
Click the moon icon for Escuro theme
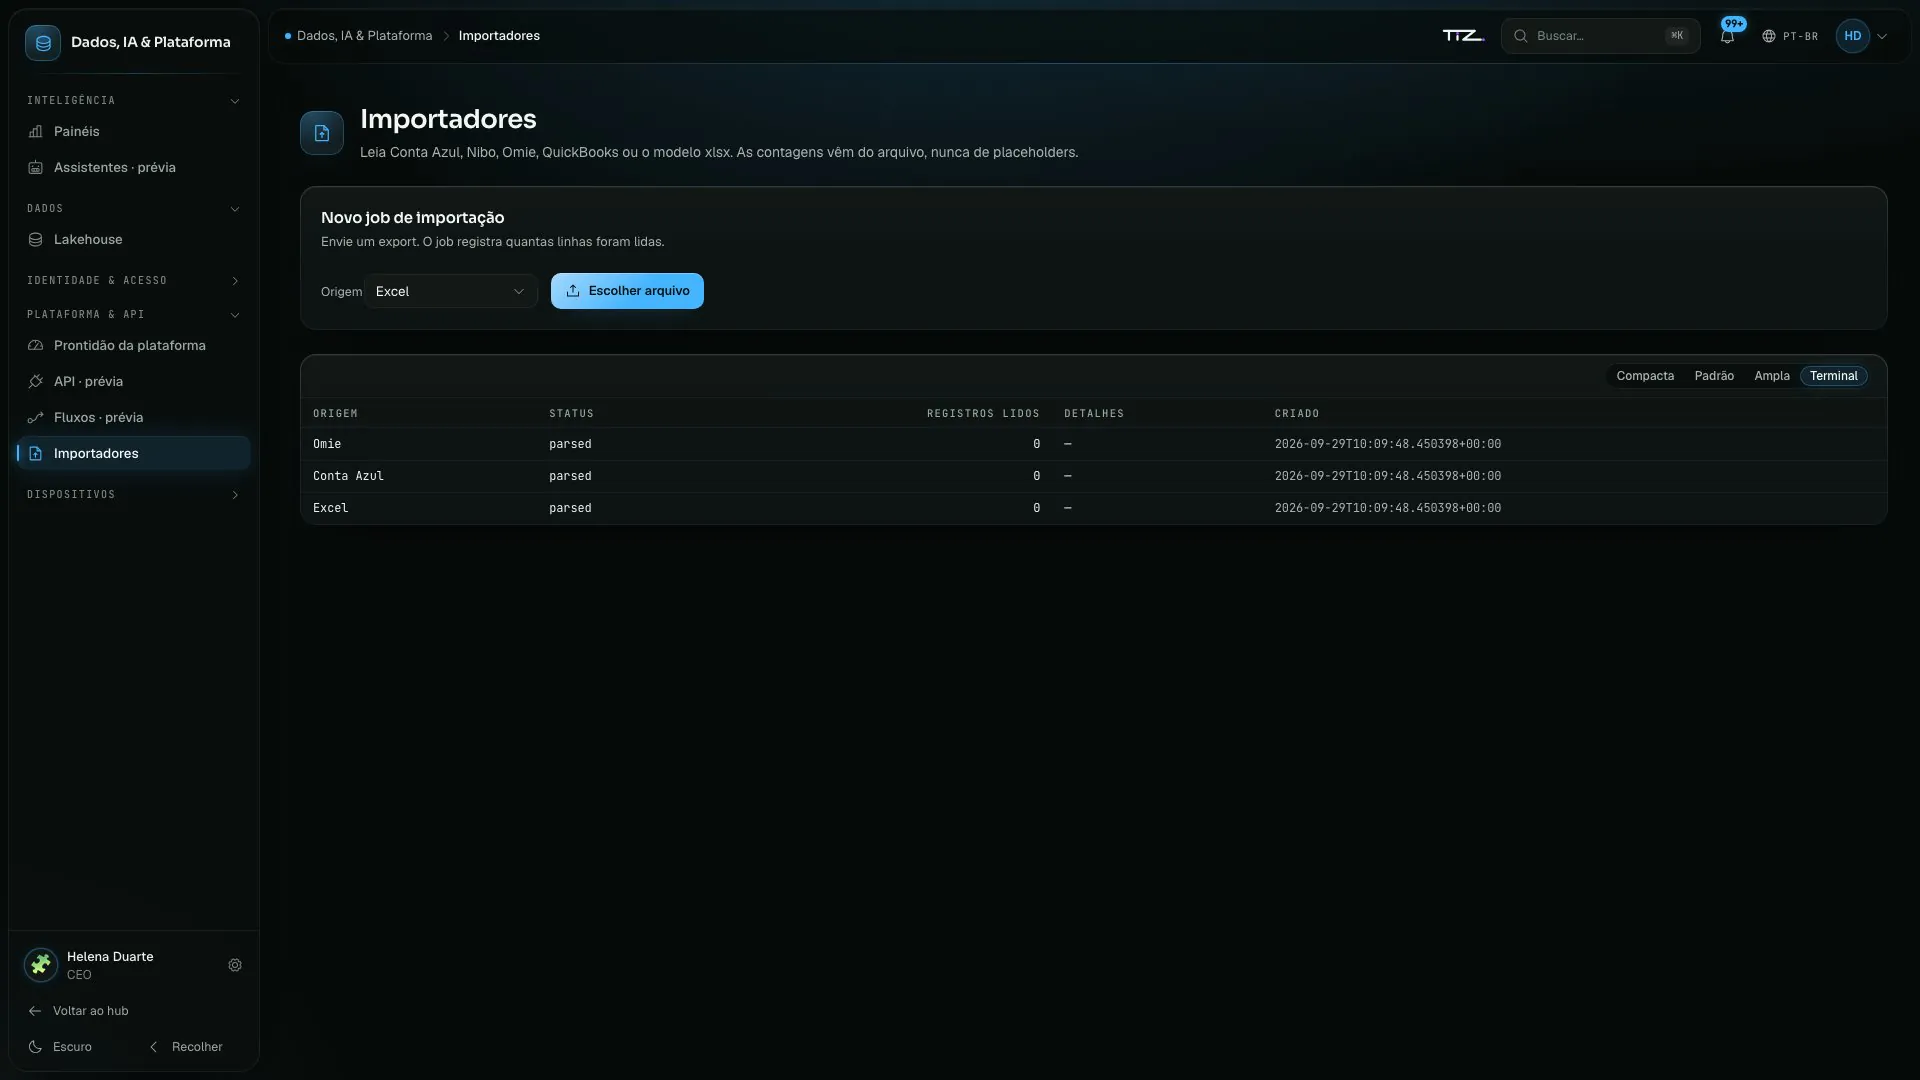(35, 1047)
